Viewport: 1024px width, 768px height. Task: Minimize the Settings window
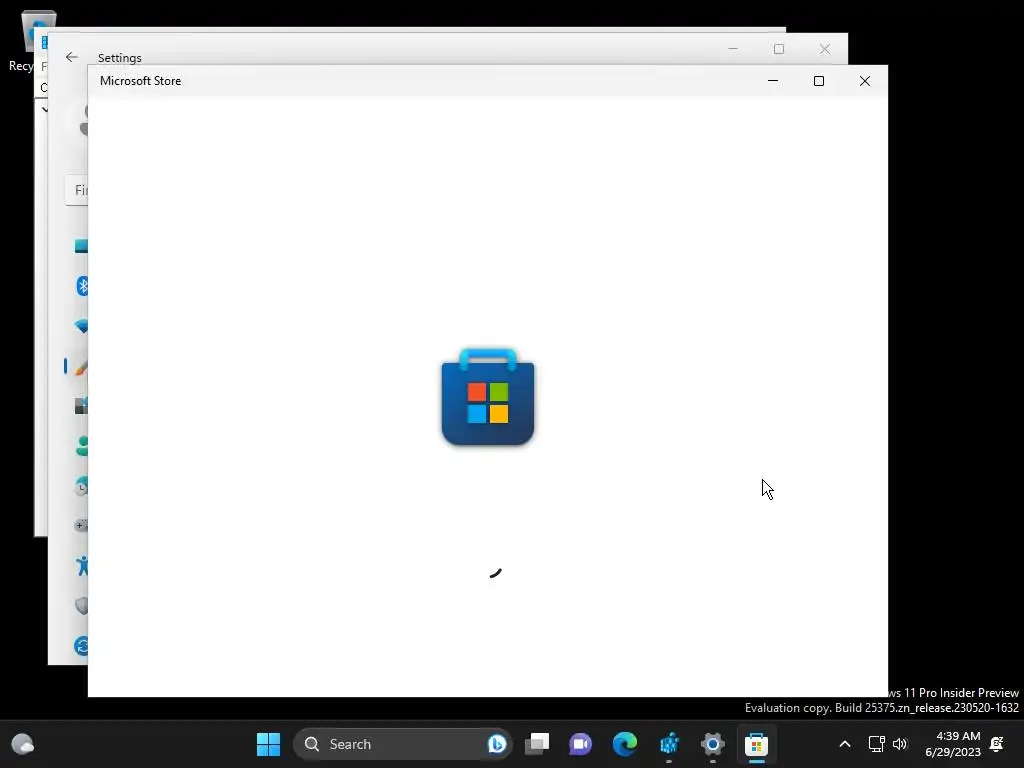point(733,49)
